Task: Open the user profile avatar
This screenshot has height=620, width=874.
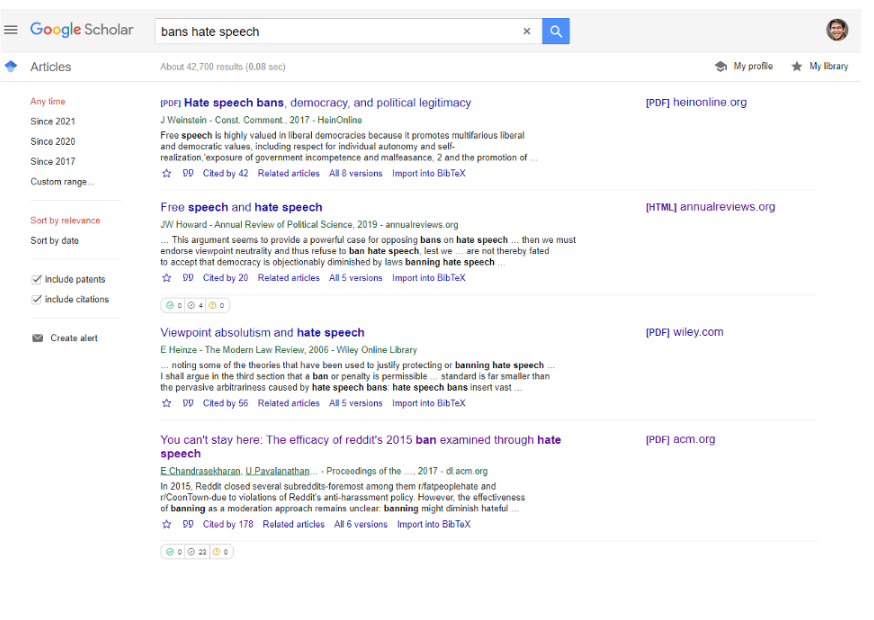Action: tap(837, 30)
